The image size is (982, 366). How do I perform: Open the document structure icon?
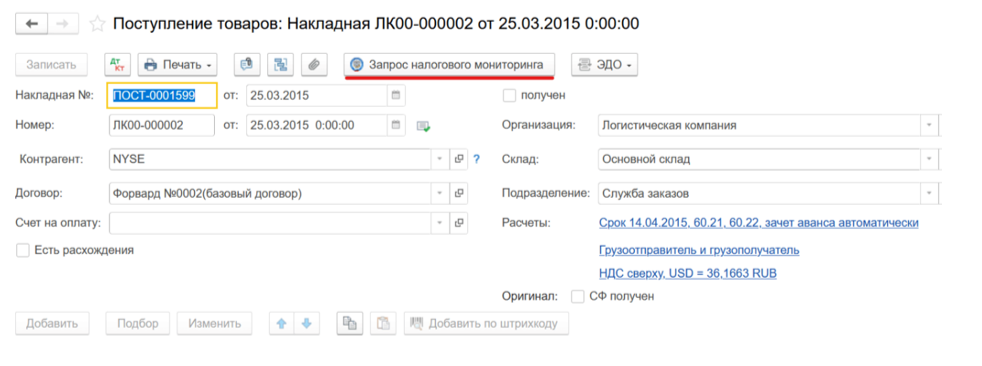pos(281,64)
